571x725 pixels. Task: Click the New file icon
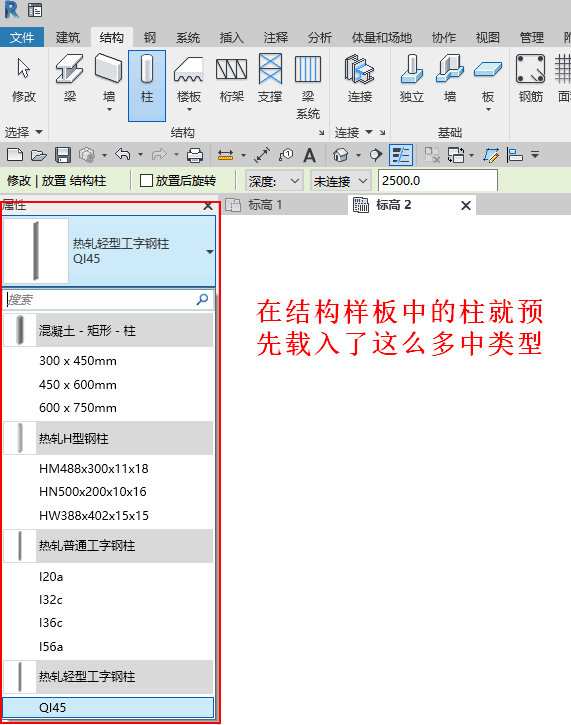[15, 155]
